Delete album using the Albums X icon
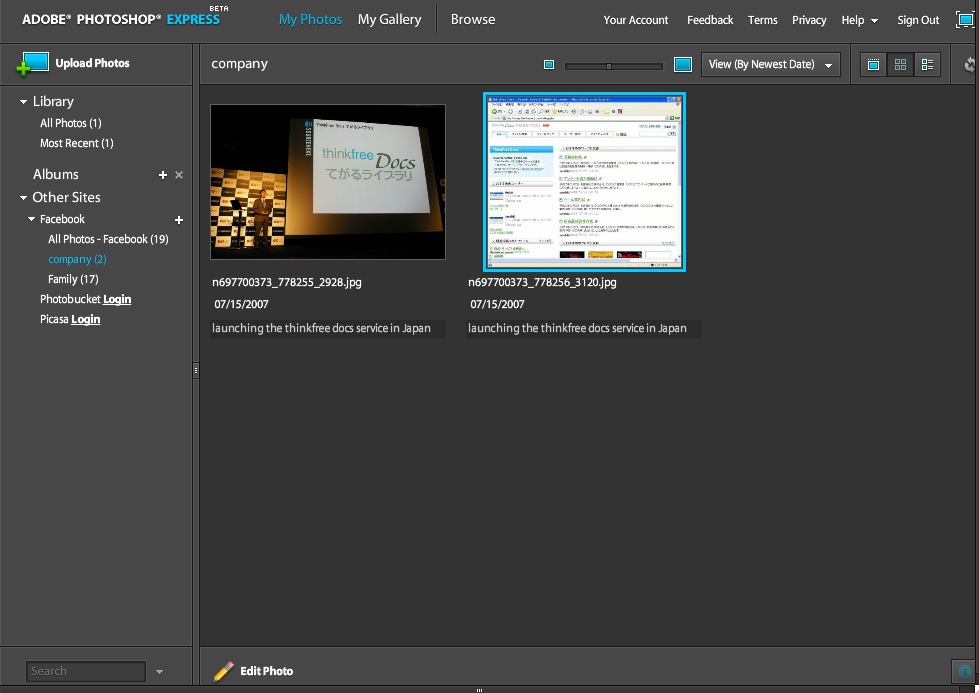979x693 pixels. click(179, 175)
